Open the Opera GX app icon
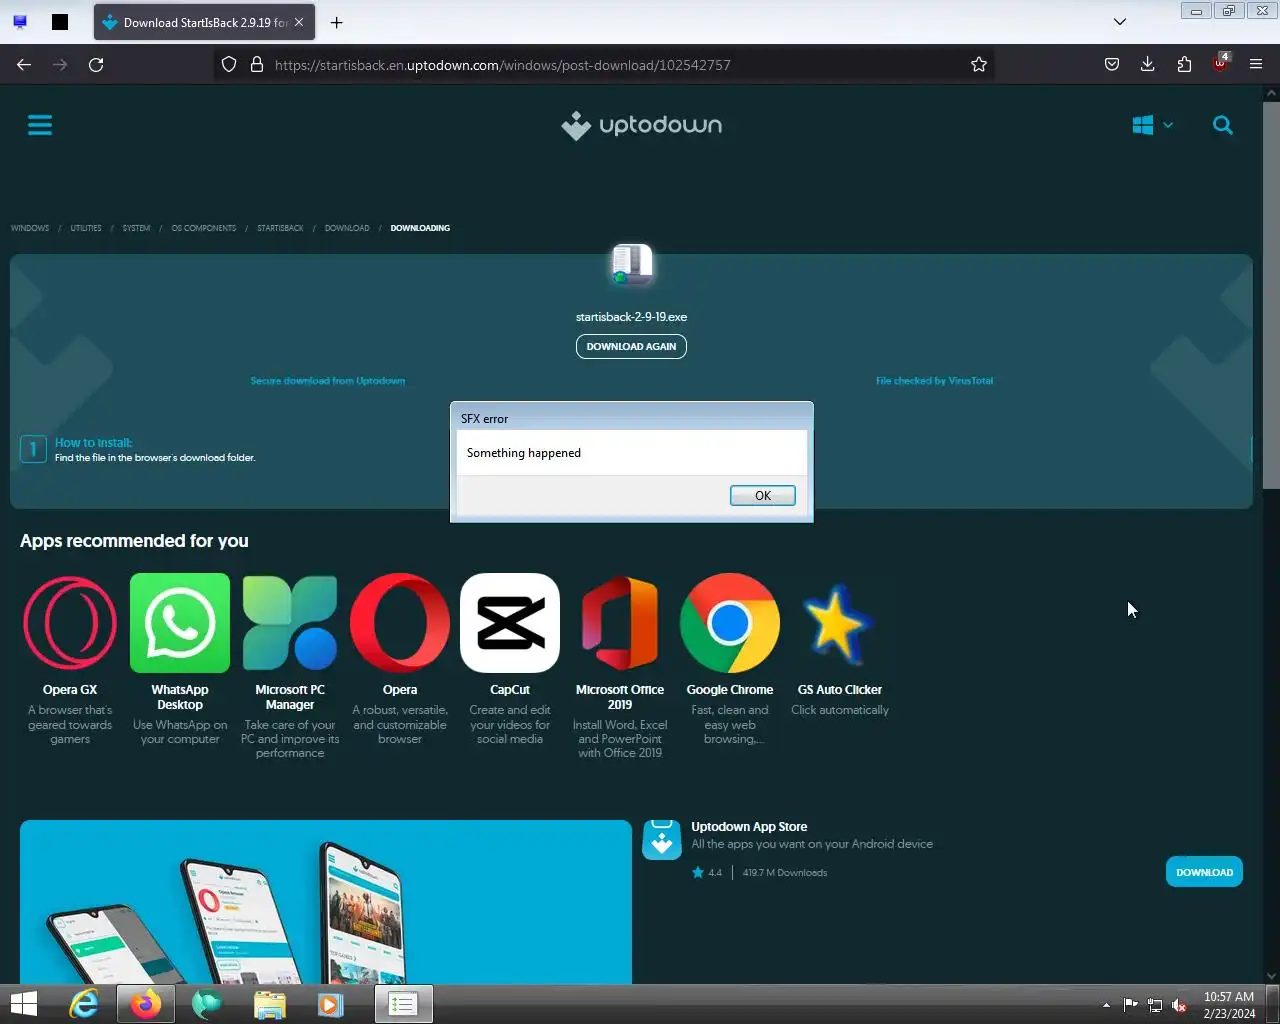The image size is (1280, 1024). (70, 622)
